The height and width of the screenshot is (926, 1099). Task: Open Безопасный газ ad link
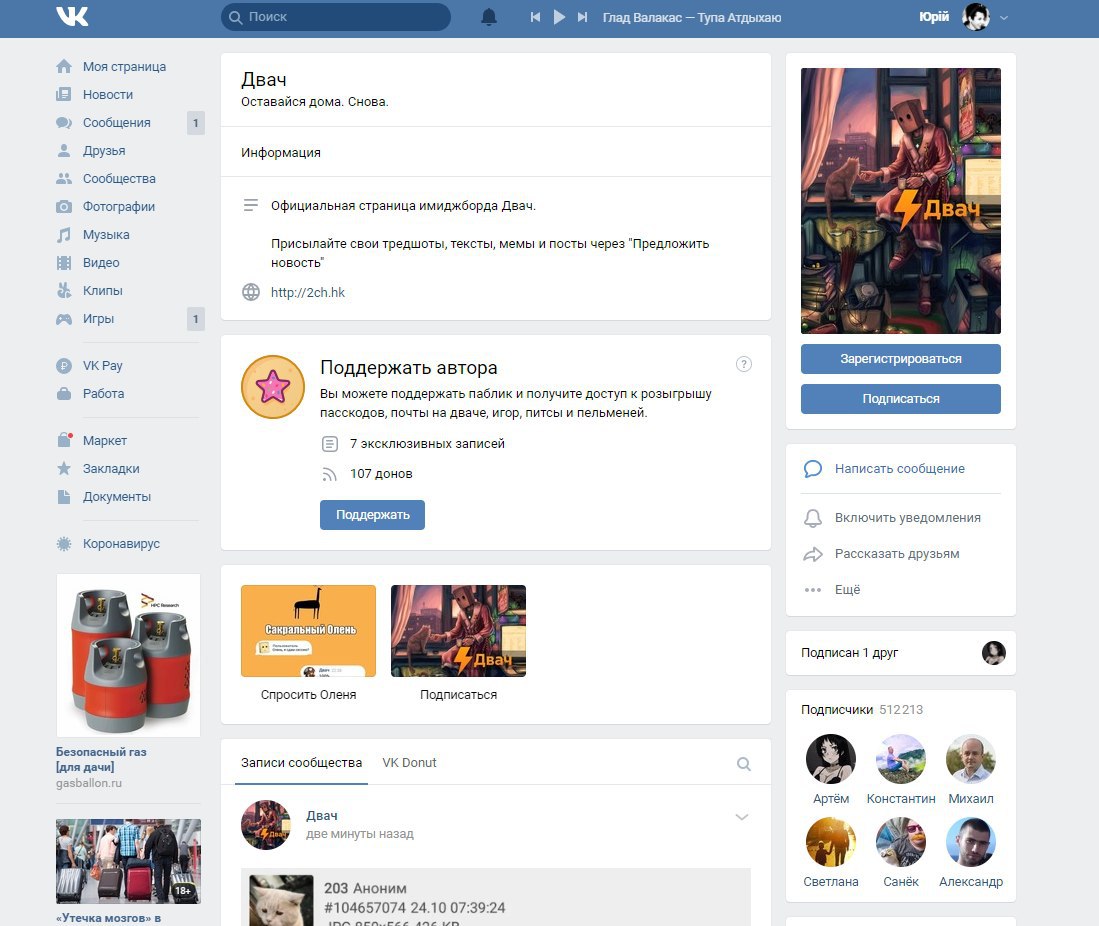(101, 759)
